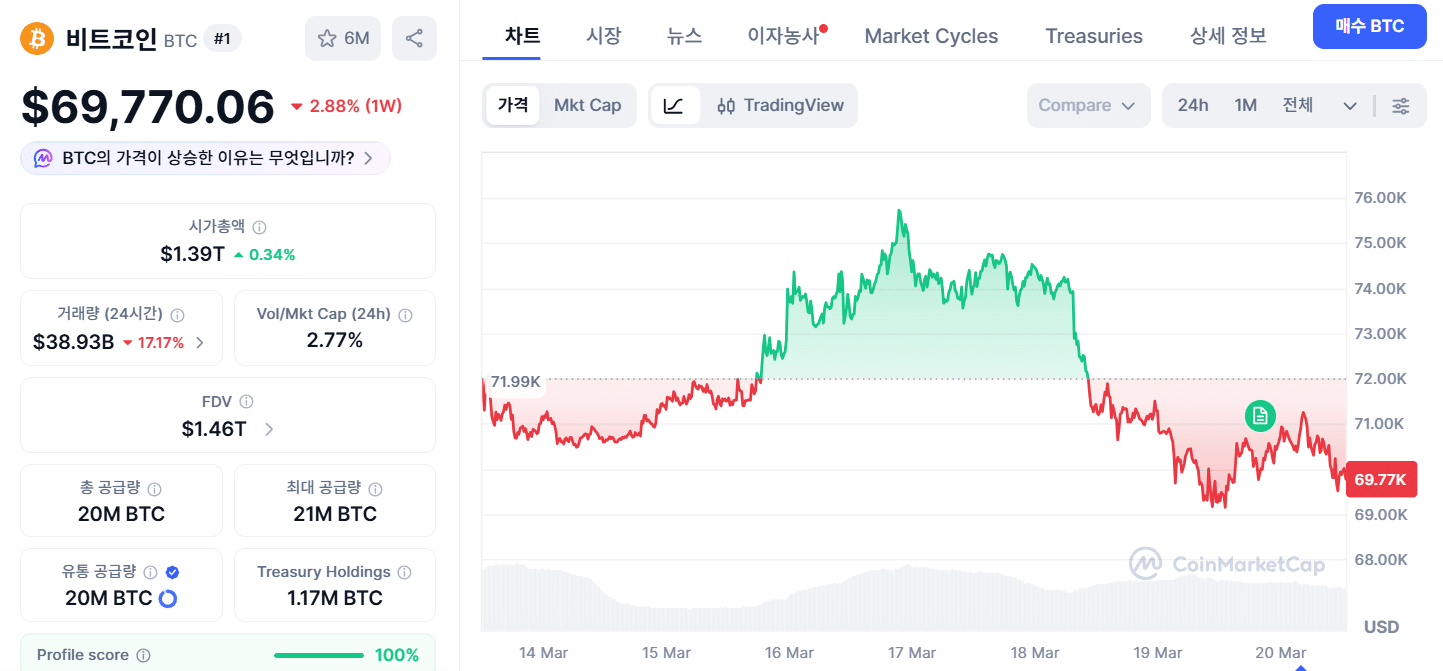
Task: Click the news document marker on chart
Action: (1260, 415)
